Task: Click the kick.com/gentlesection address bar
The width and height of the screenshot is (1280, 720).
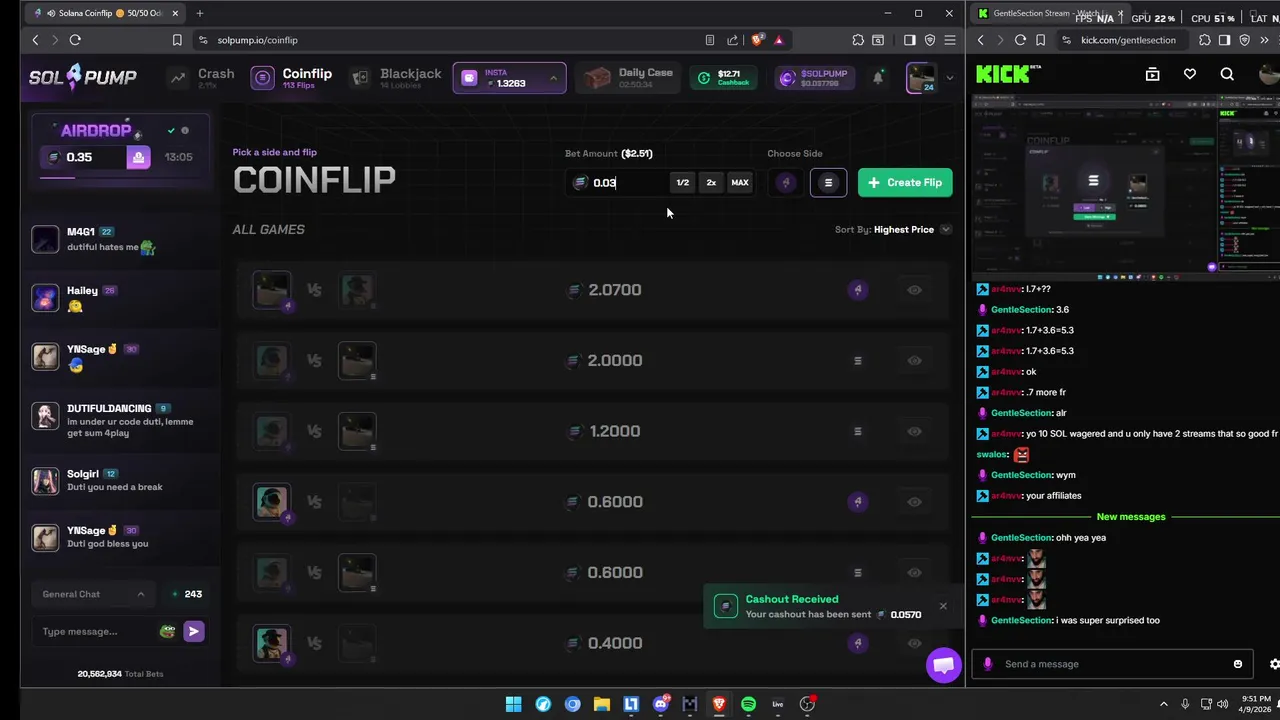Action: pyautogui.click(x=1125, y=40)
